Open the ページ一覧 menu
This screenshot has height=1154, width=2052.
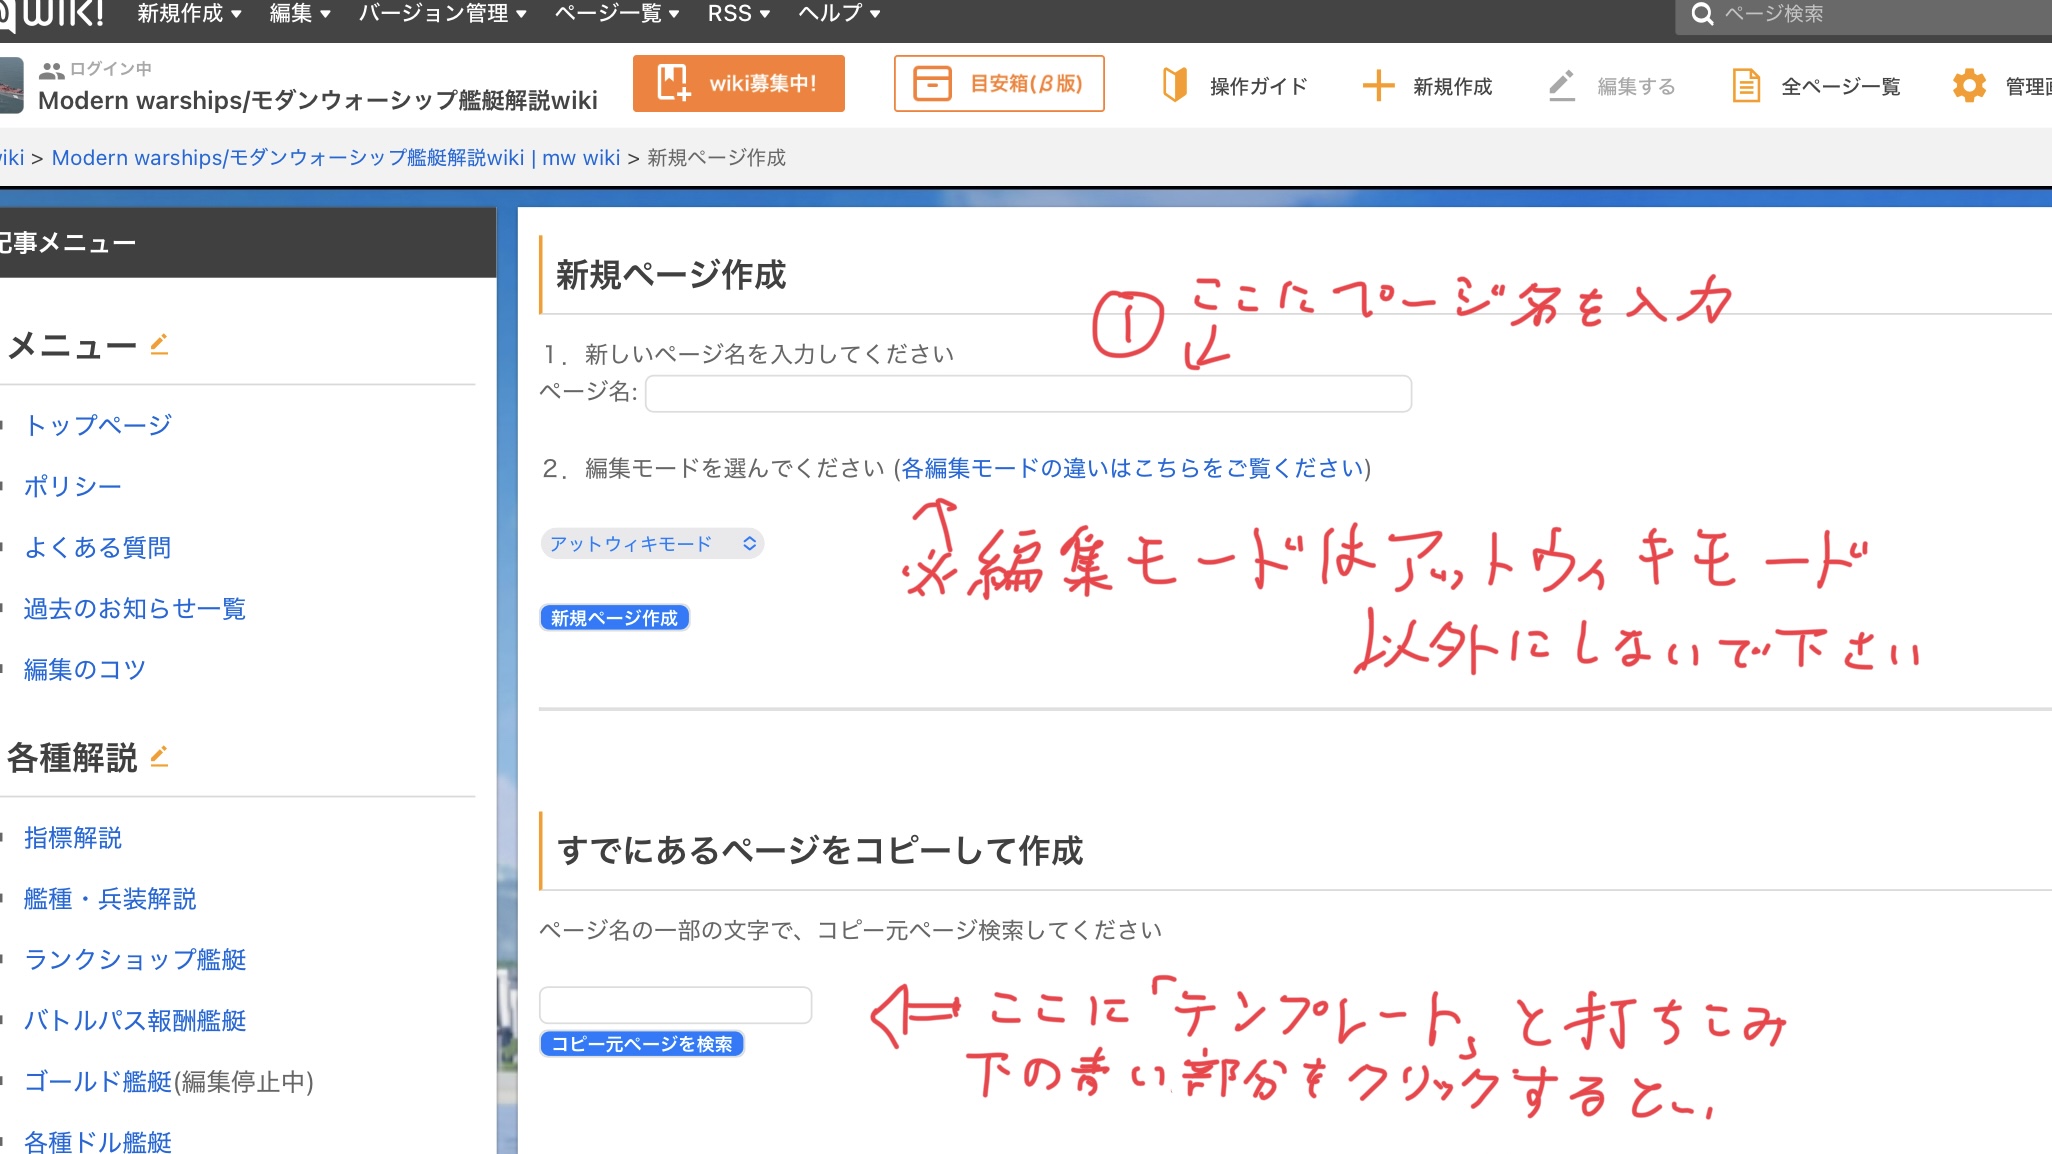pos(616,14)
